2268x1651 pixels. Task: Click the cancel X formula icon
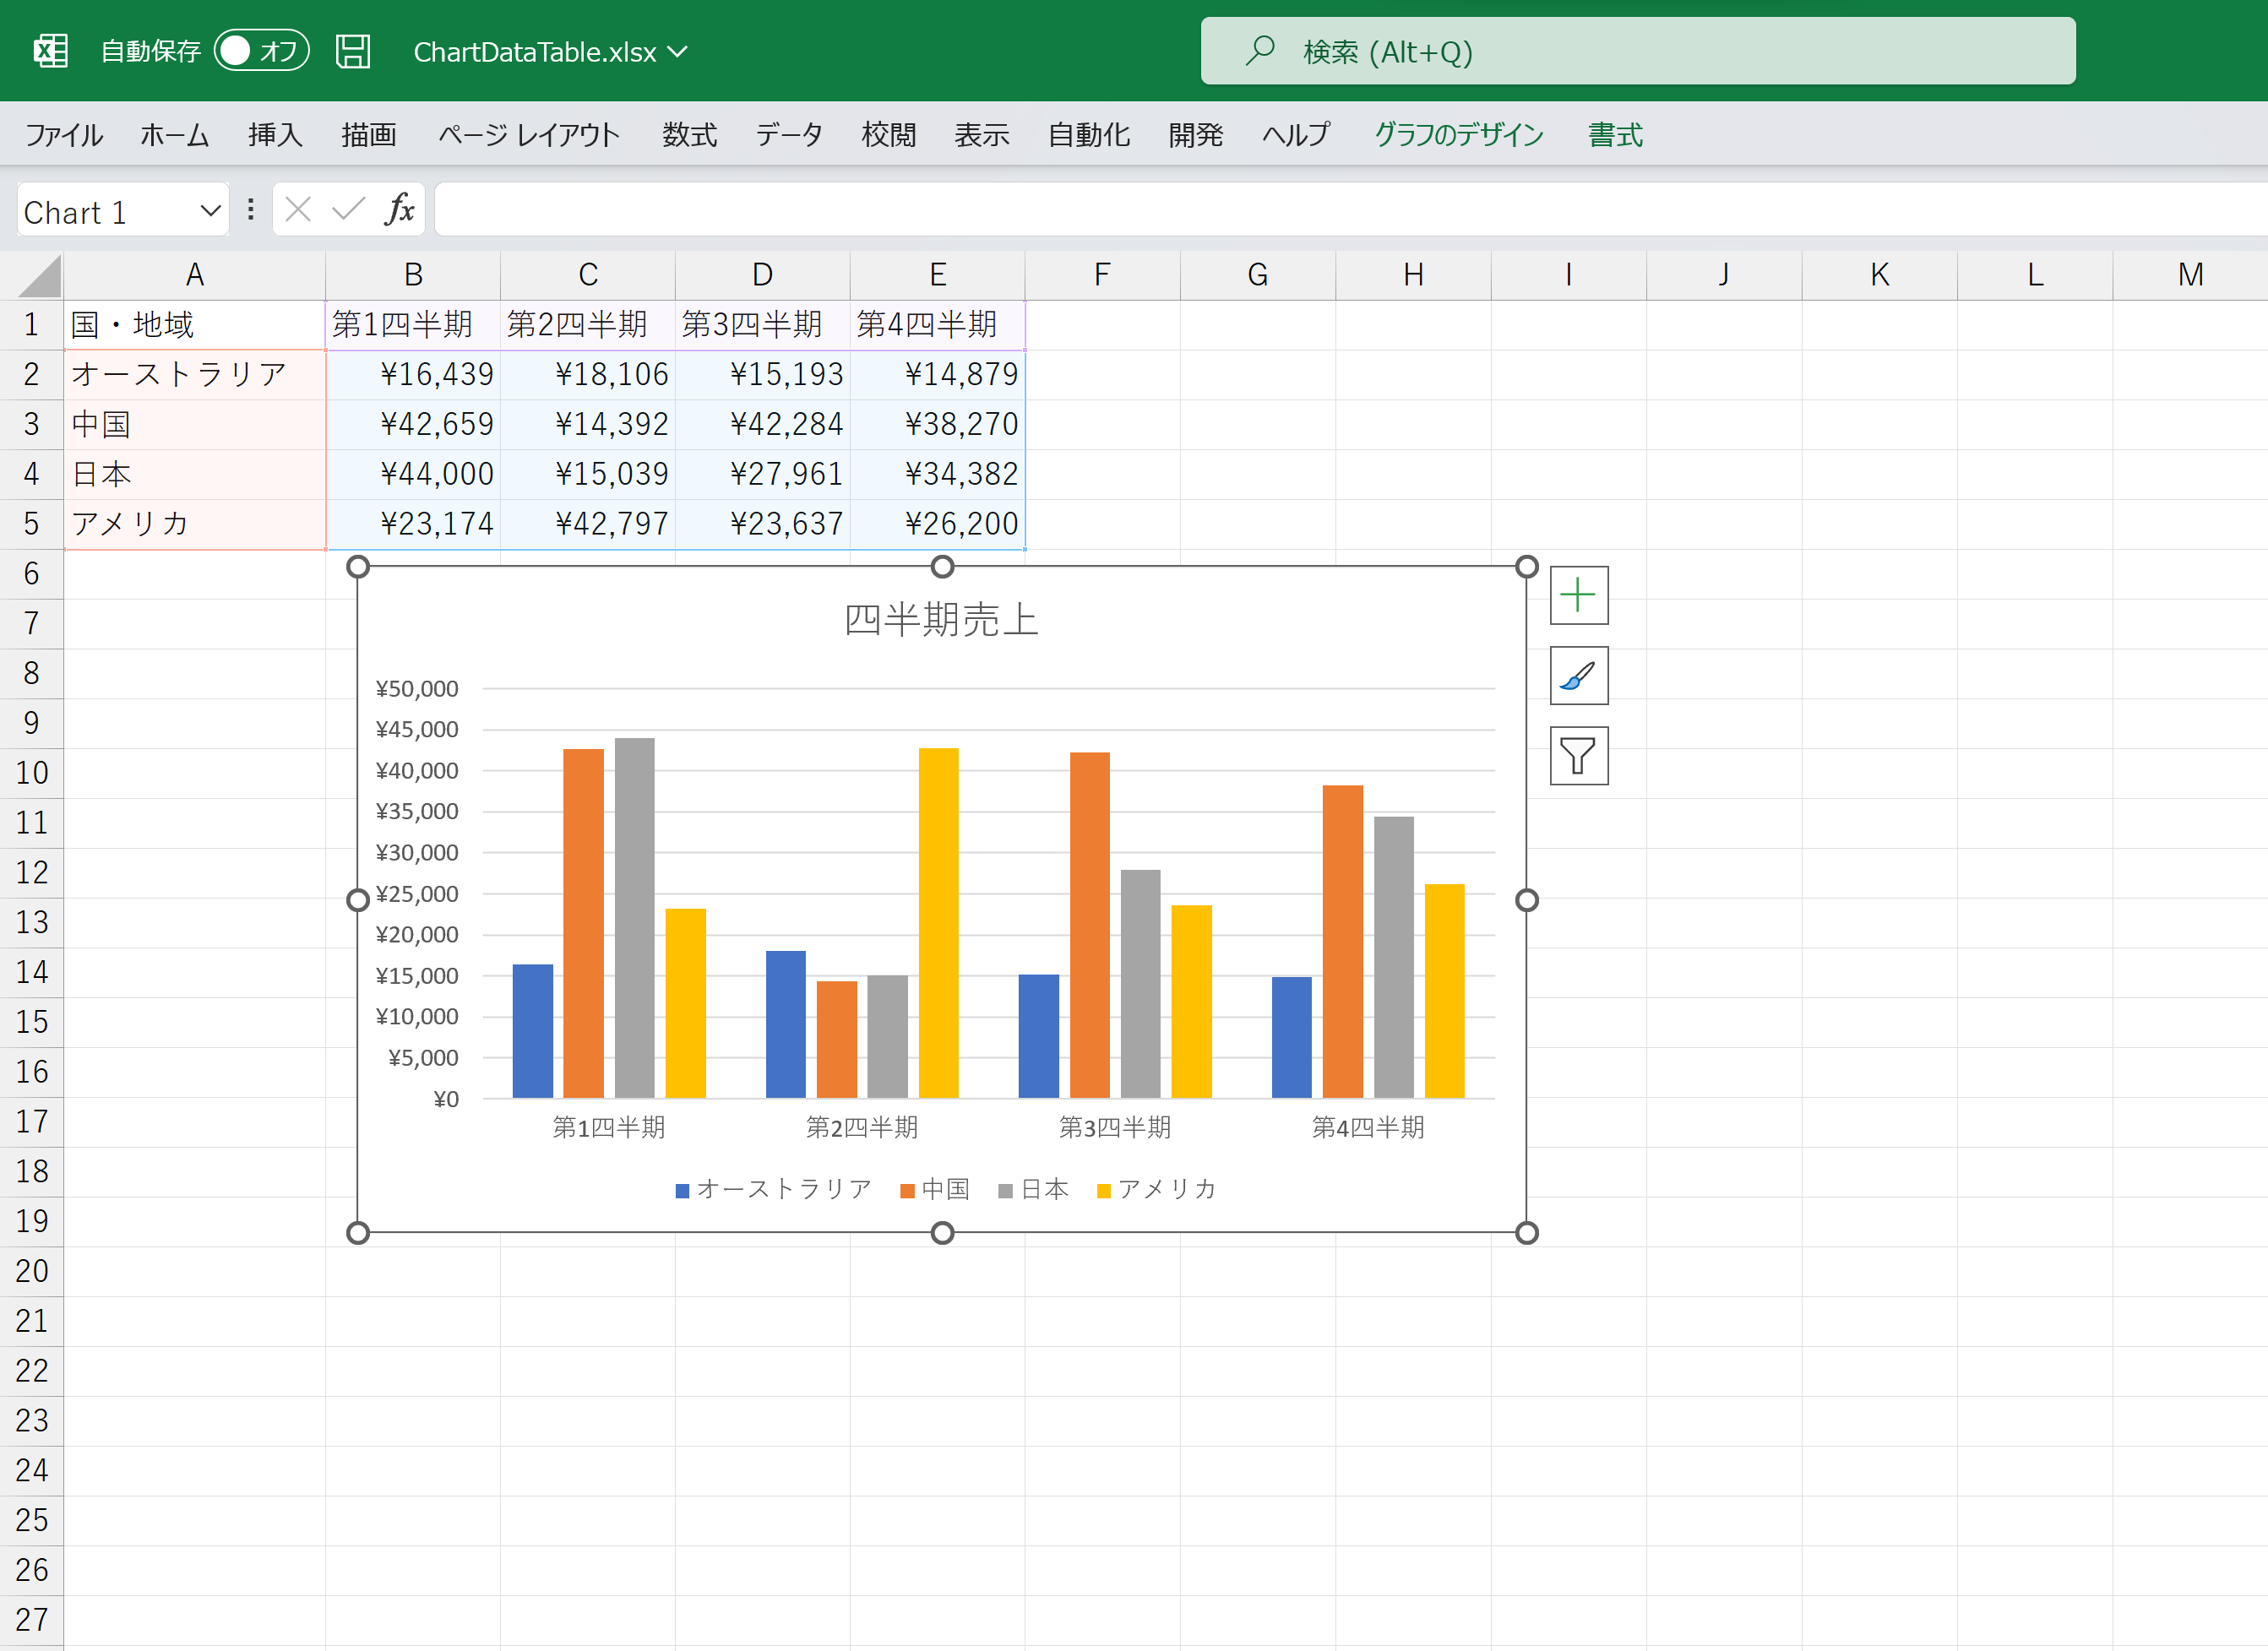(x=298, y=210)
